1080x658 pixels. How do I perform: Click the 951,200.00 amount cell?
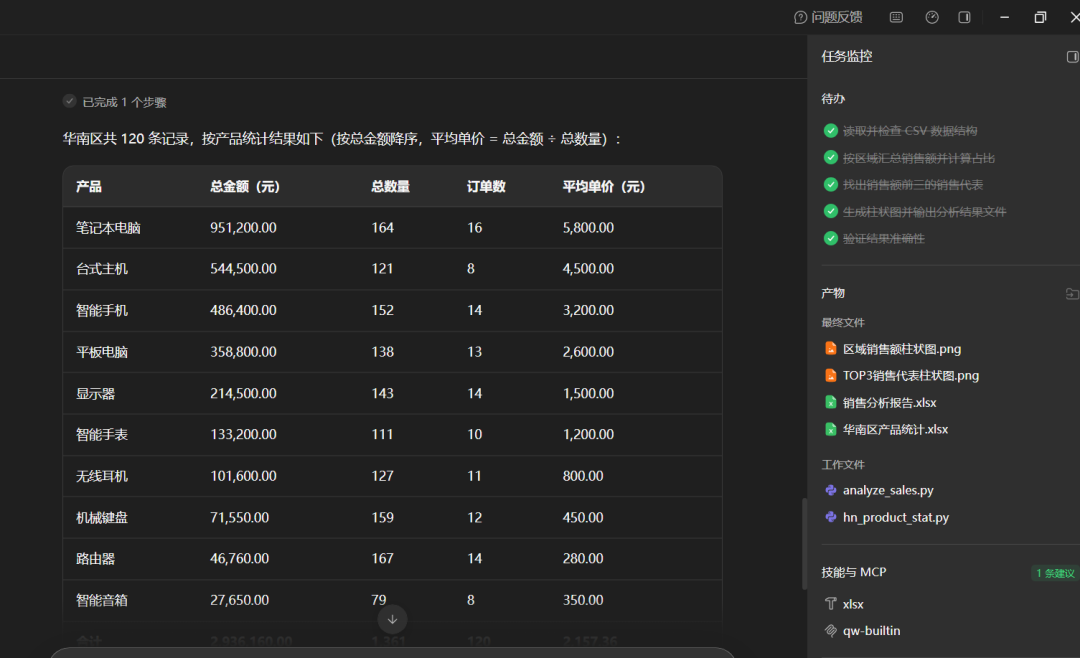click(243, 228)
